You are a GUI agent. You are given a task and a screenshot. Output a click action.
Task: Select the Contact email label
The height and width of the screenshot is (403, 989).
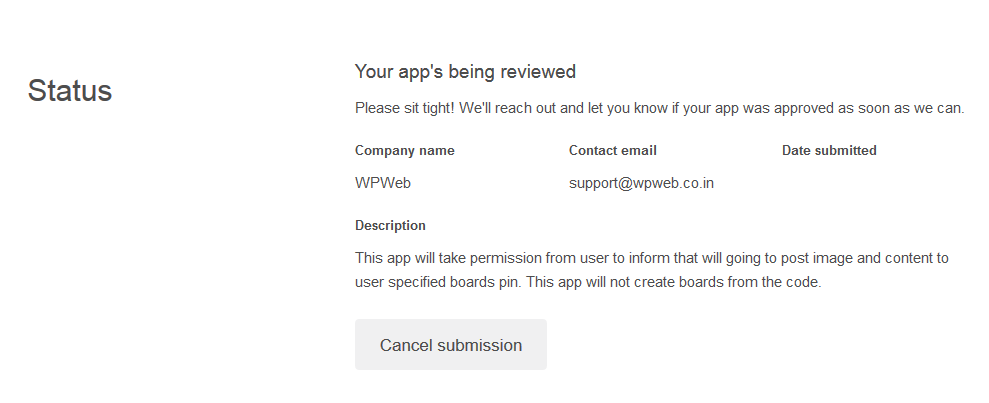coord(612,151)
